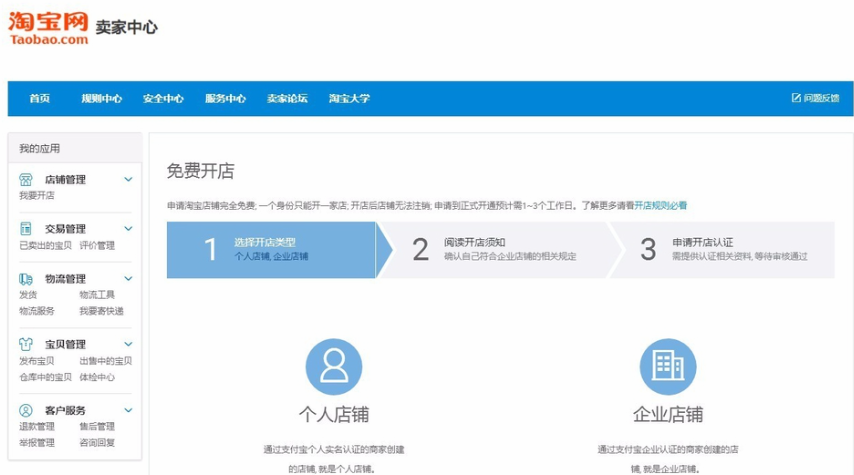Click the 物流管理 truck icon
The width and height of the screenshot is (854, 475).
[26, 279]
